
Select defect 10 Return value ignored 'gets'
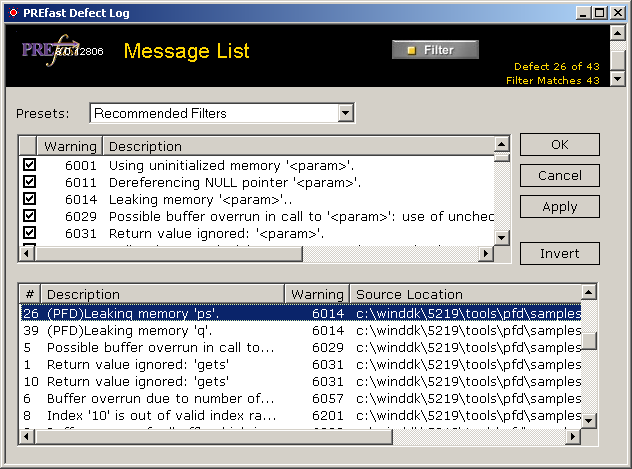coord(301,381)
